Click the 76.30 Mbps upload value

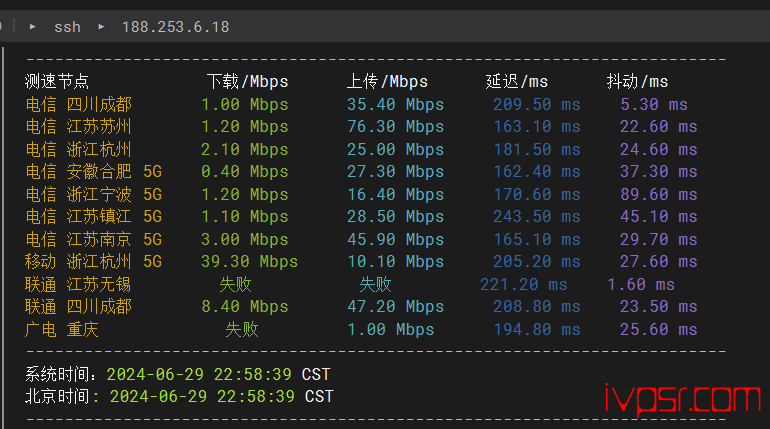(395, 127)
